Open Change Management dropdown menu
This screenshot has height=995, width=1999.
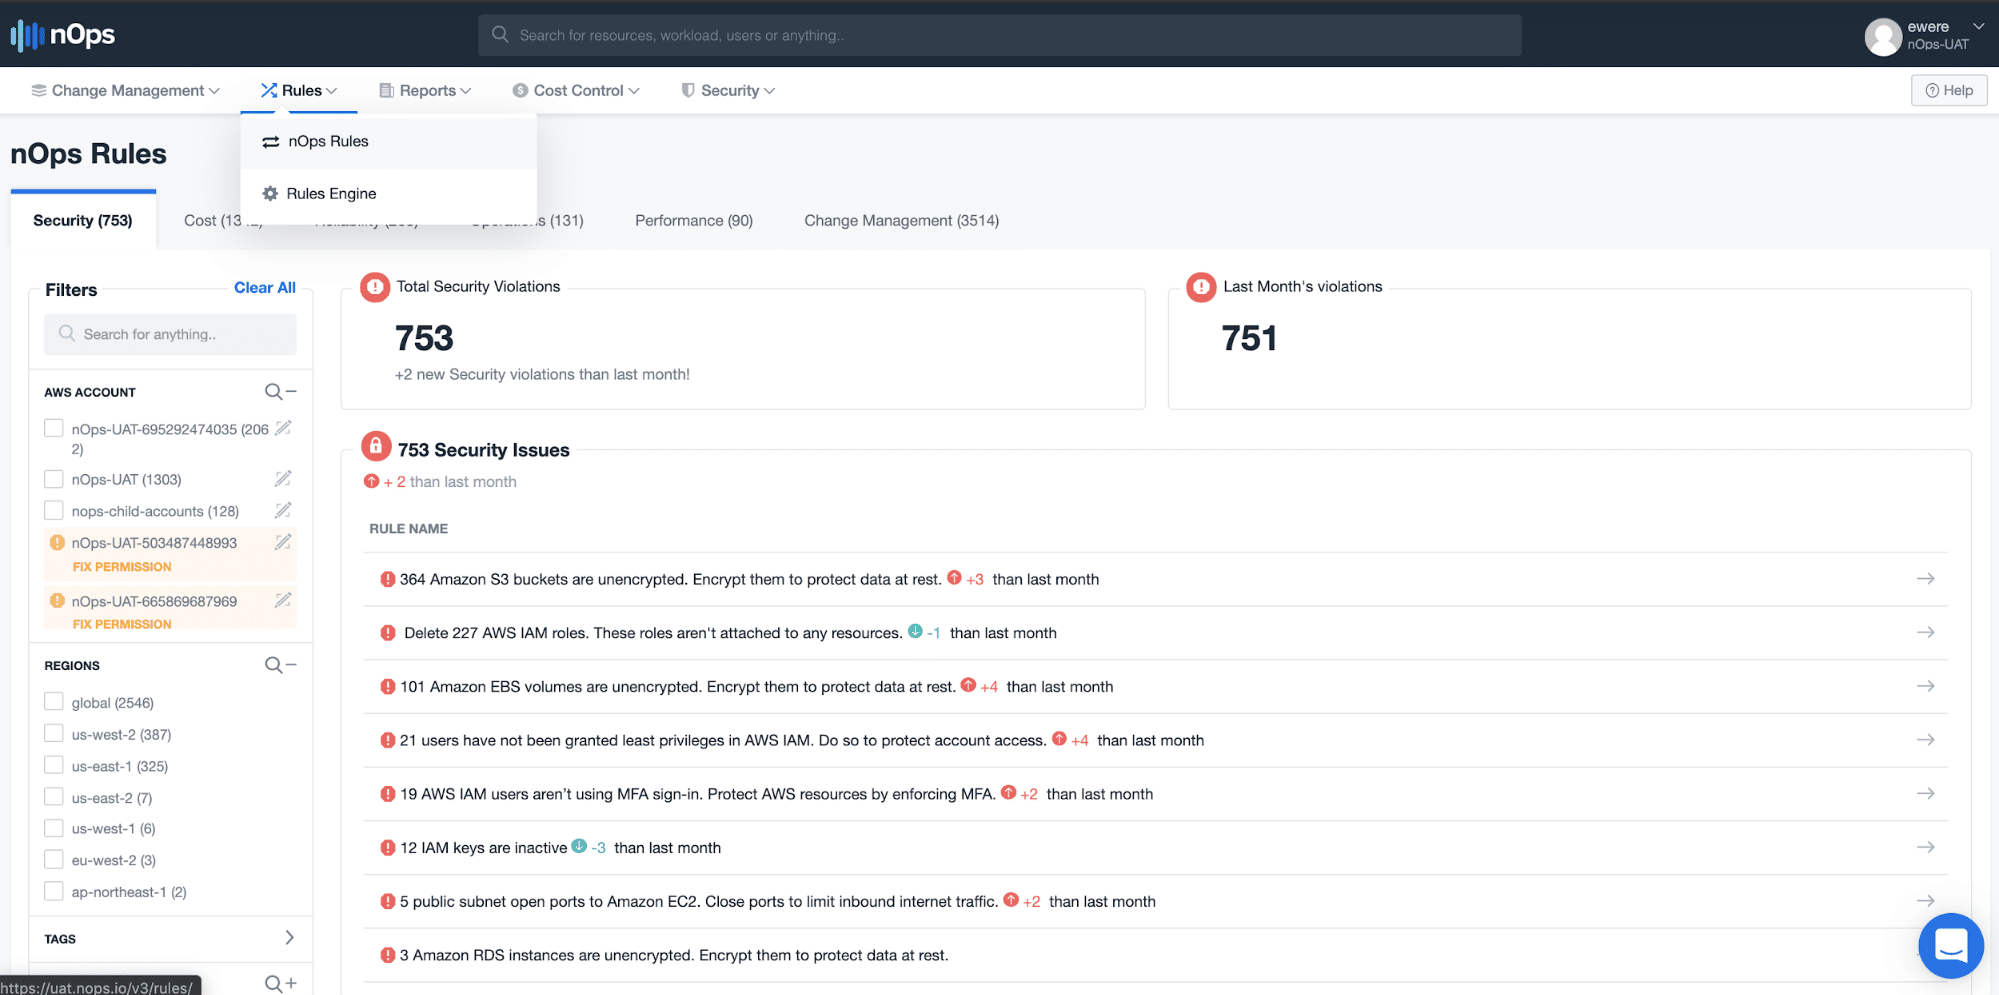(126, 90)
